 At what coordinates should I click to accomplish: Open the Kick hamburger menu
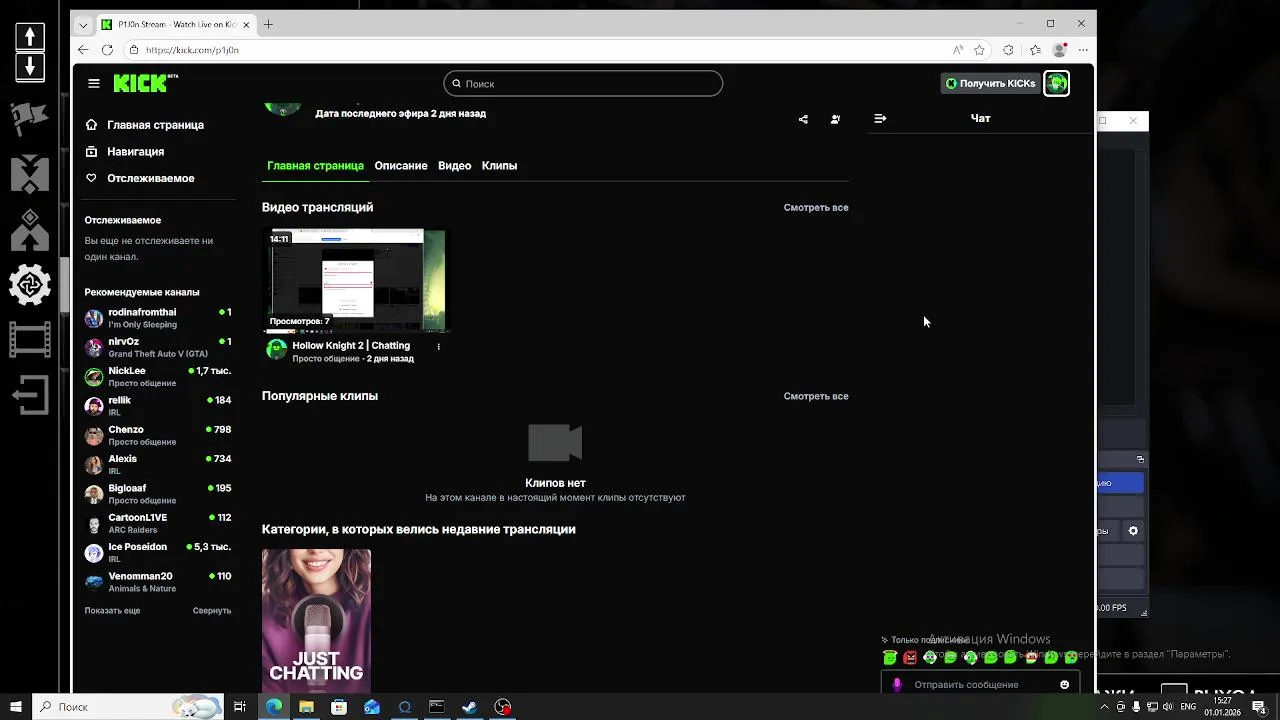(x=93, y=84)
